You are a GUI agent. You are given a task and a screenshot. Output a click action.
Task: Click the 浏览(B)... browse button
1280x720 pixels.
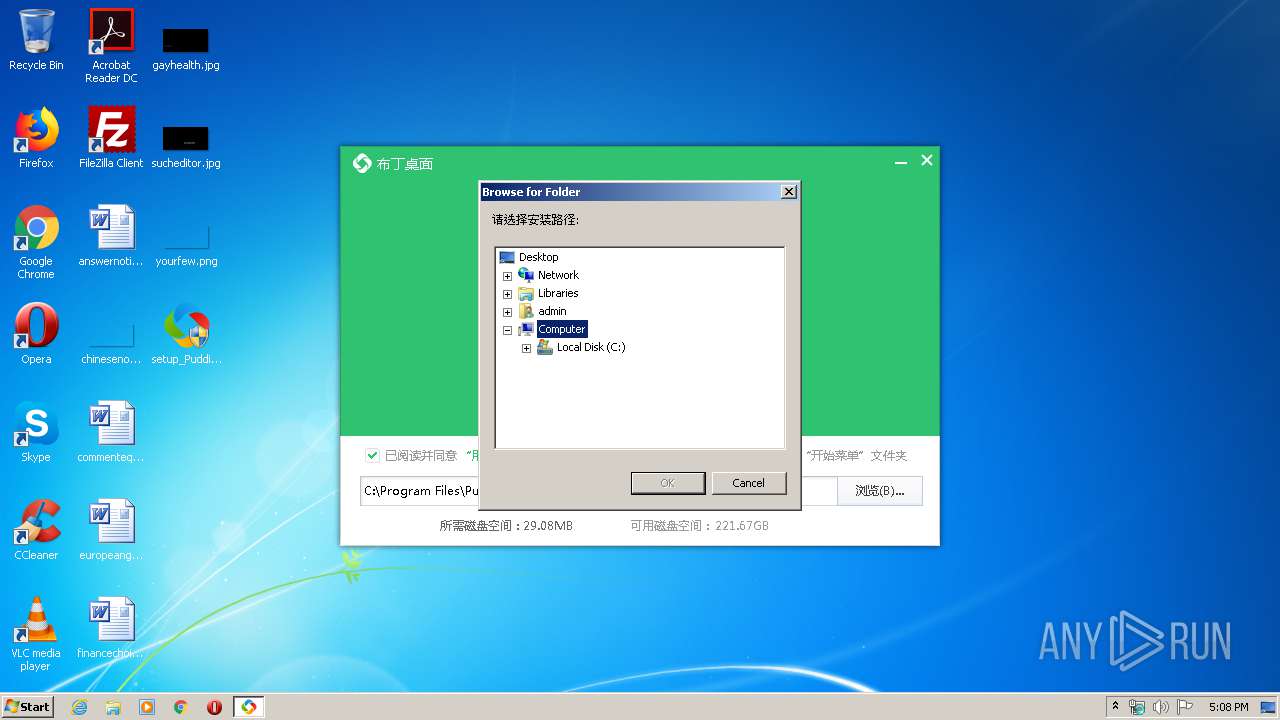point(880,491)
